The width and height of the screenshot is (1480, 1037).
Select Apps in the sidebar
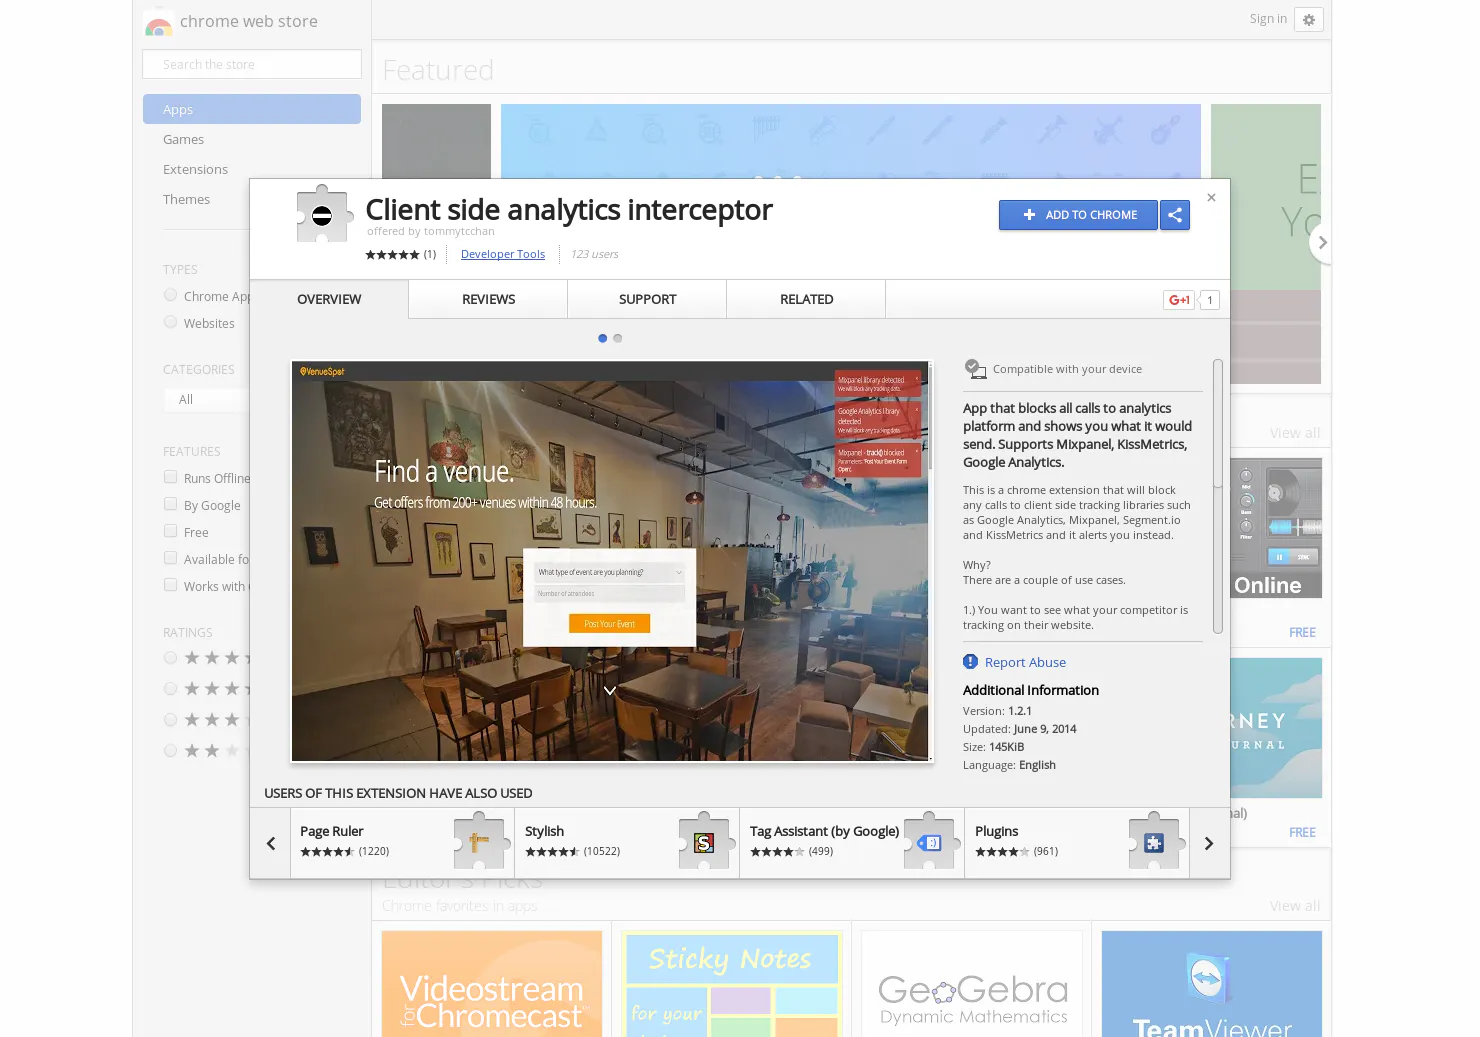252,109
